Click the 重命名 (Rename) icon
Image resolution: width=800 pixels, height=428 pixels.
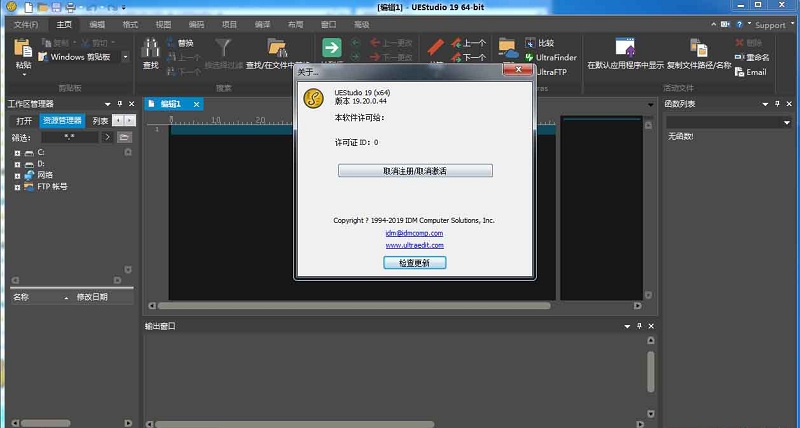(x=740, y=58)
